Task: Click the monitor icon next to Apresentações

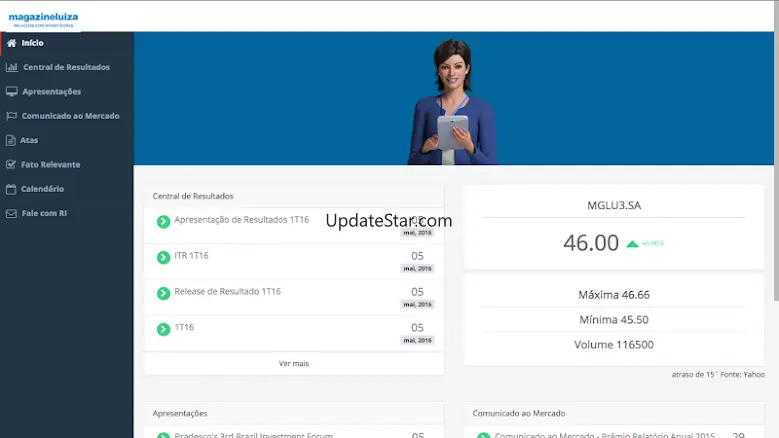Action: pos(11,91)
